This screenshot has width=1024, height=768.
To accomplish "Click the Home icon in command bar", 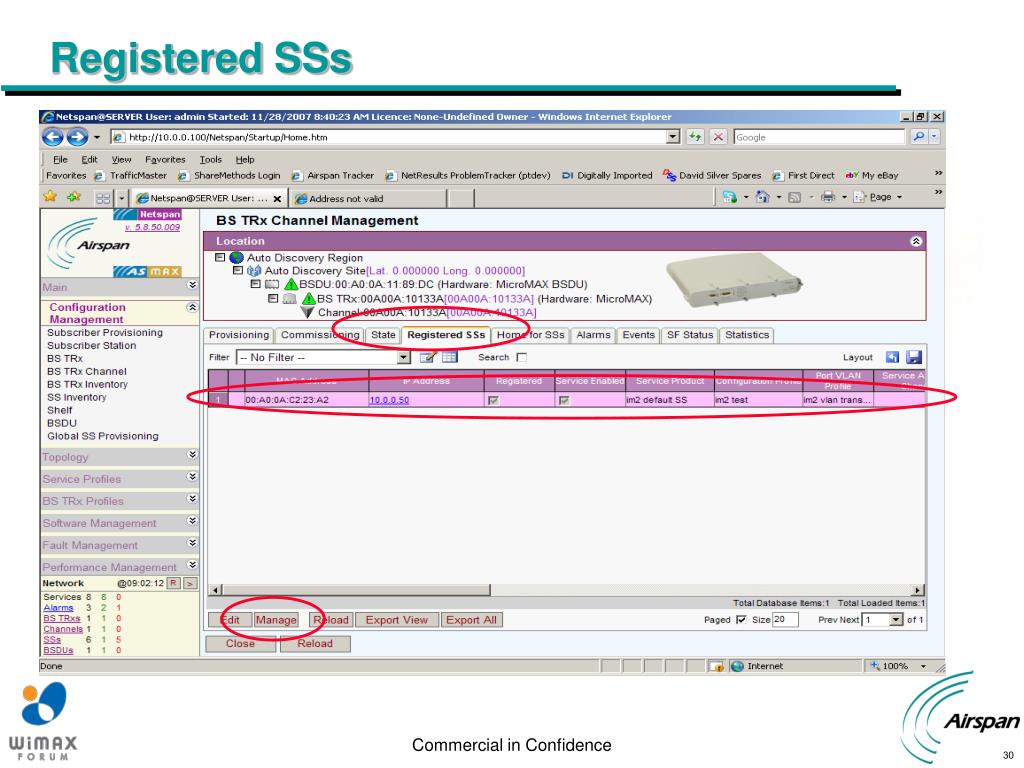I will click(x=762, y=197).
